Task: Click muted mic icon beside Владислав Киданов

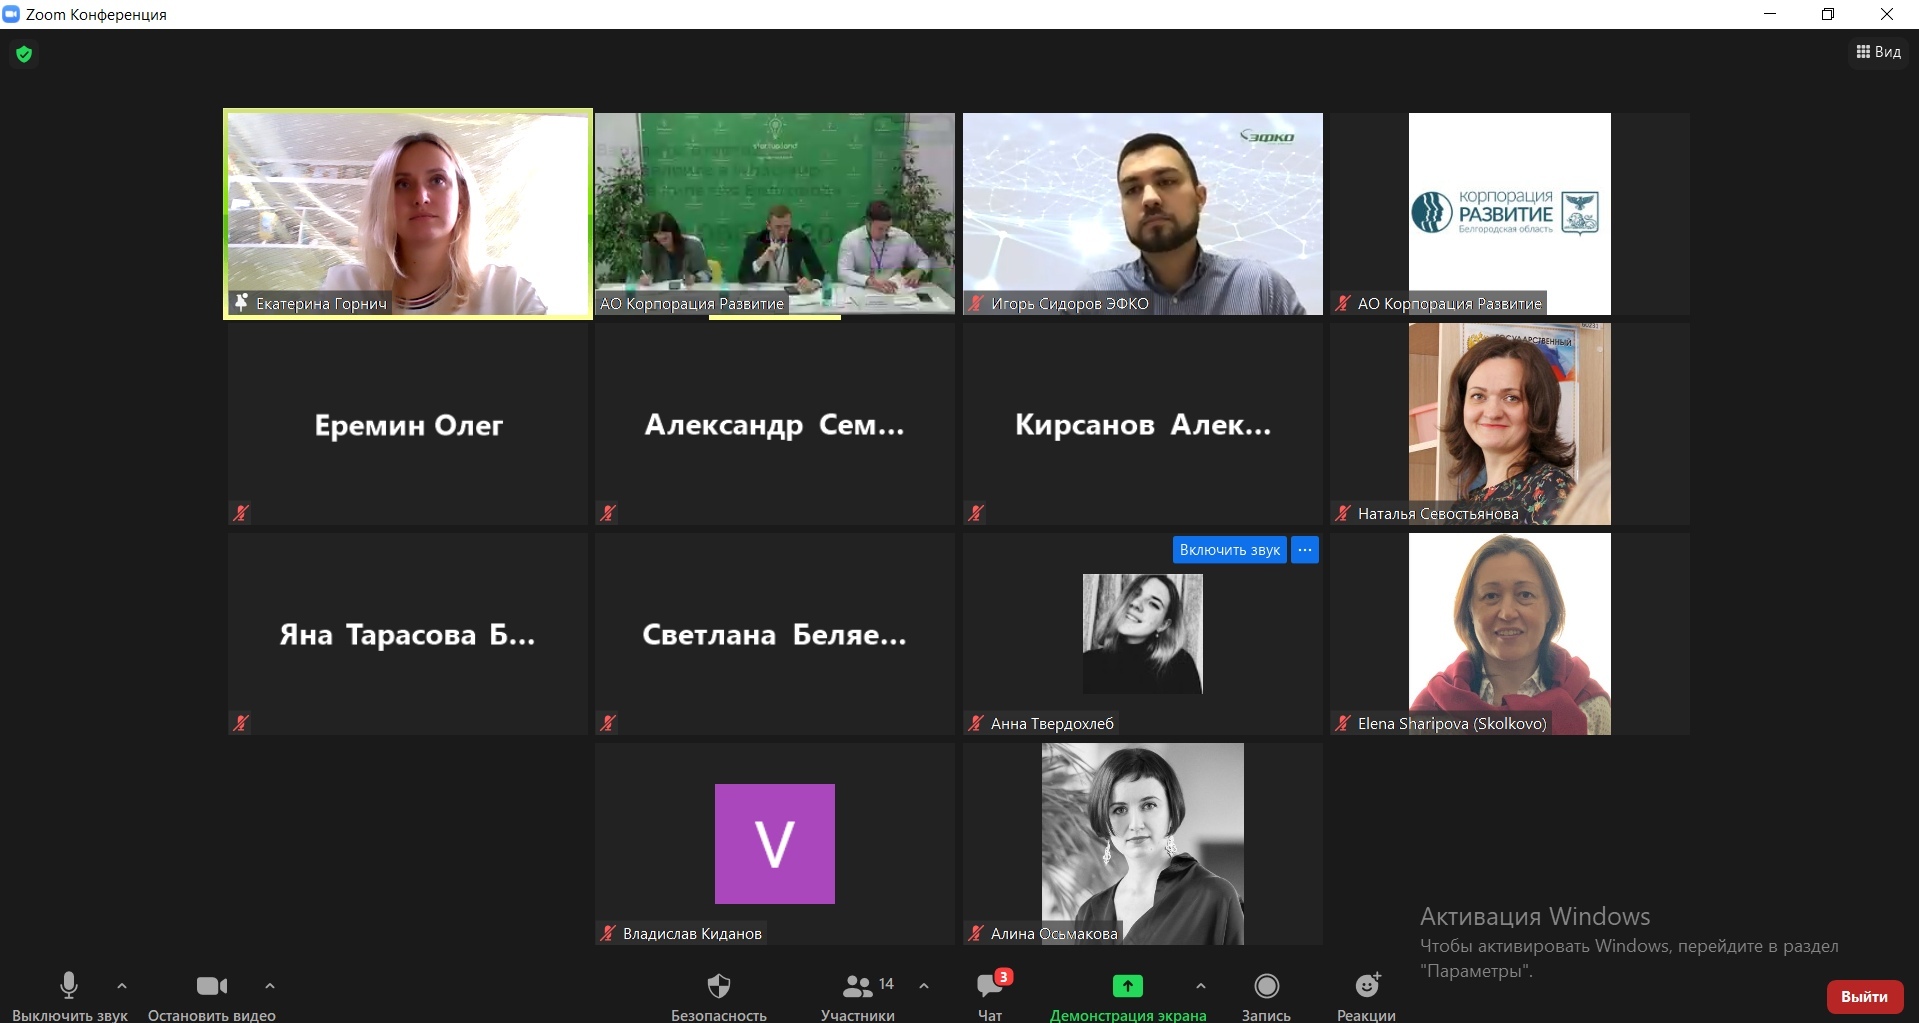Action: 608,933
